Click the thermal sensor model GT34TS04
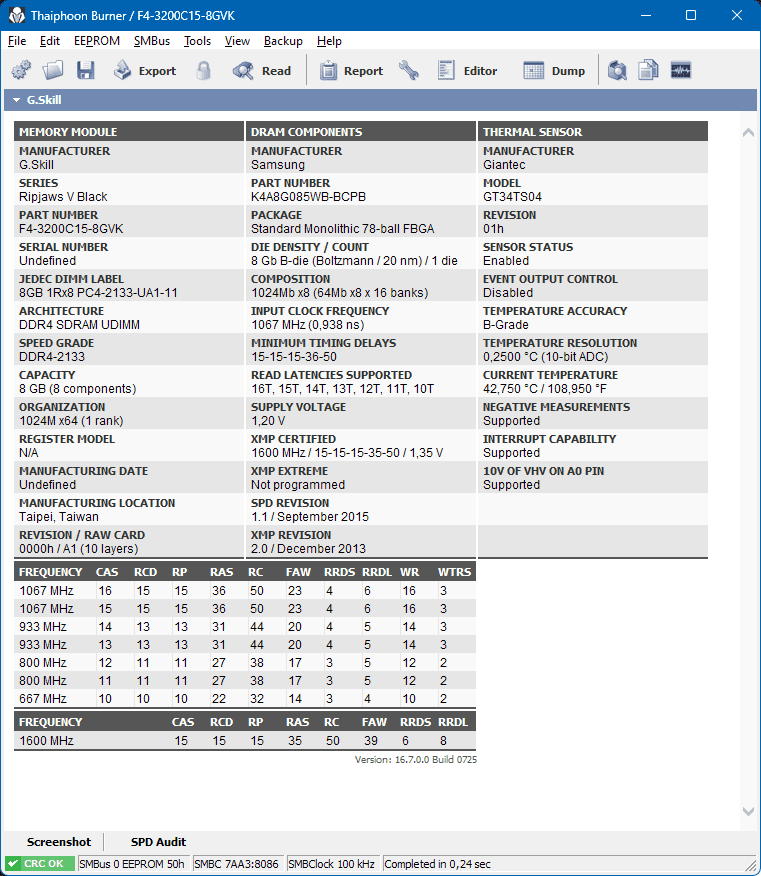The image size is (761, 876). coord(512,197)
